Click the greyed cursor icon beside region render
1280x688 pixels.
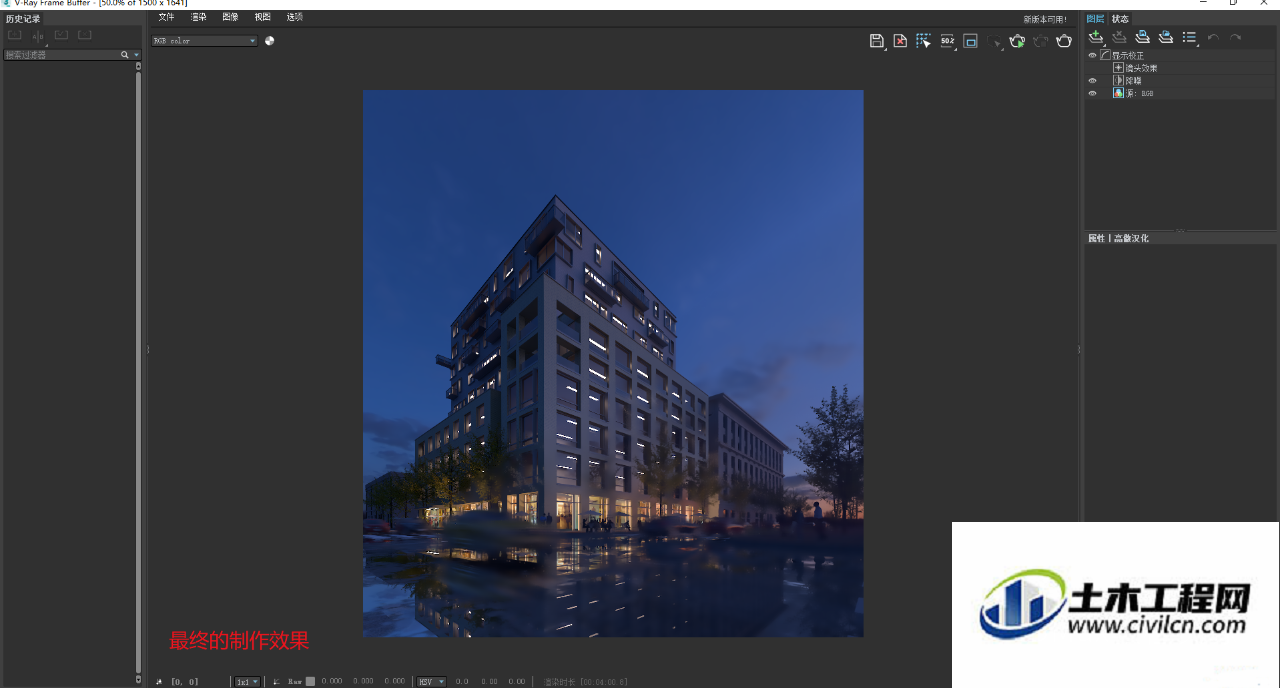(994, 41)
